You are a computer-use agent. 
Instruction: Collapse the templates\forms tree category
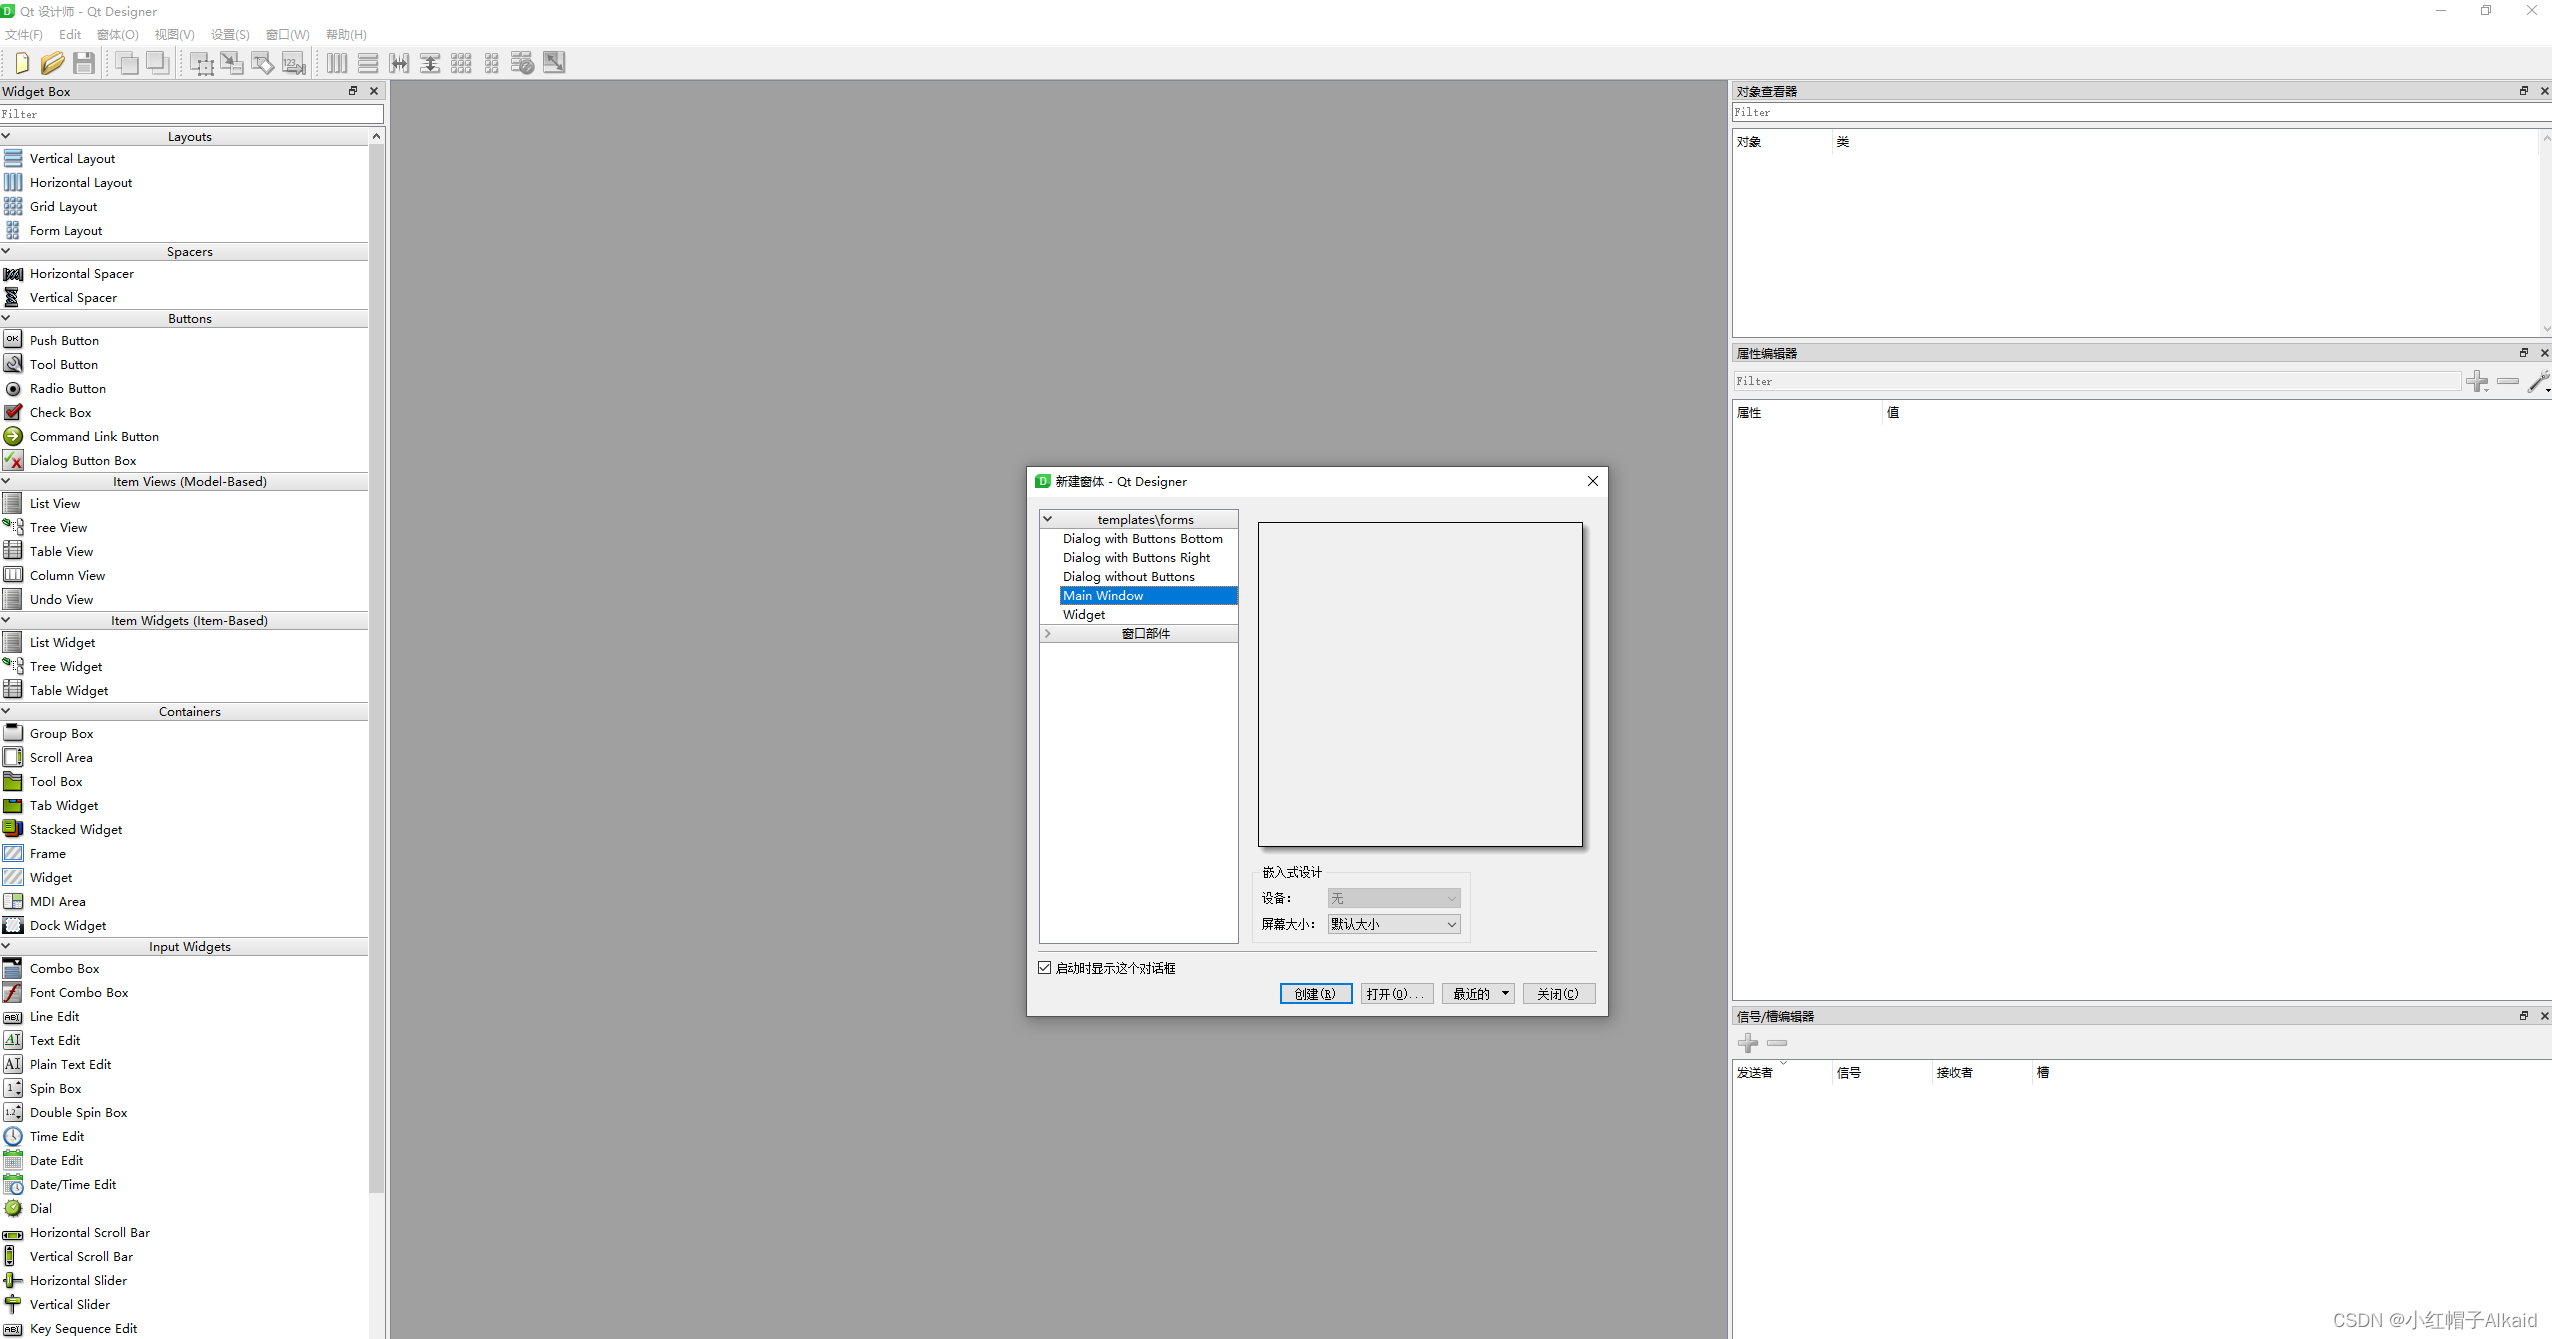[1047, 520]
